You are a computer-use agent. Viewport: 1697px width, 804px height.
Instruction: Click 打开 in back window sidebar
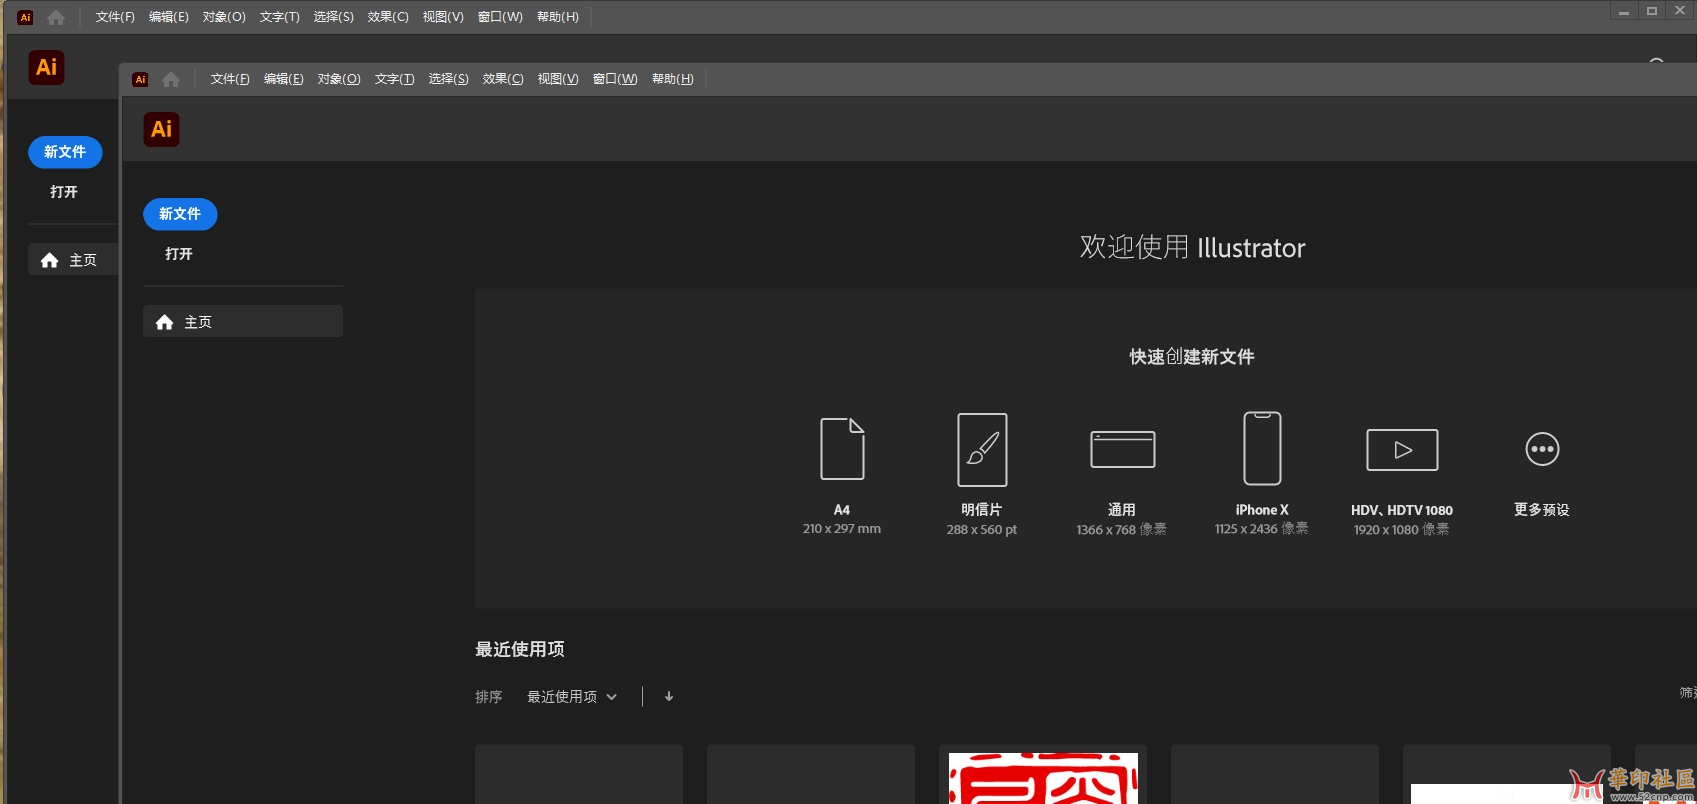click(x=64, y=192)
